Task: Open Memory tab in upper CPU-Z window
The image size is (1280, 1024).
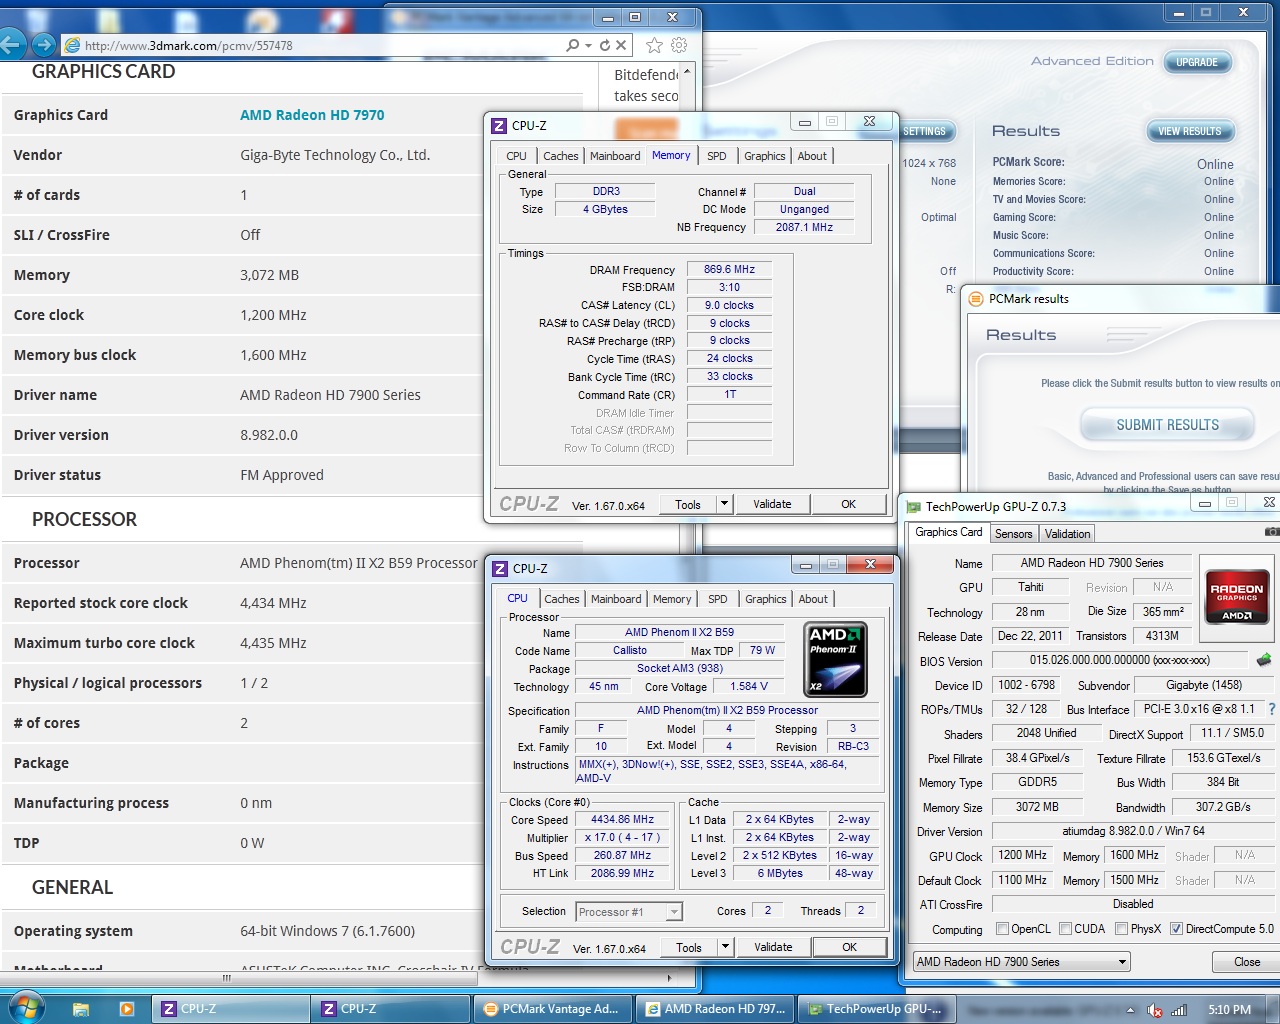Action: coord(671,155)
